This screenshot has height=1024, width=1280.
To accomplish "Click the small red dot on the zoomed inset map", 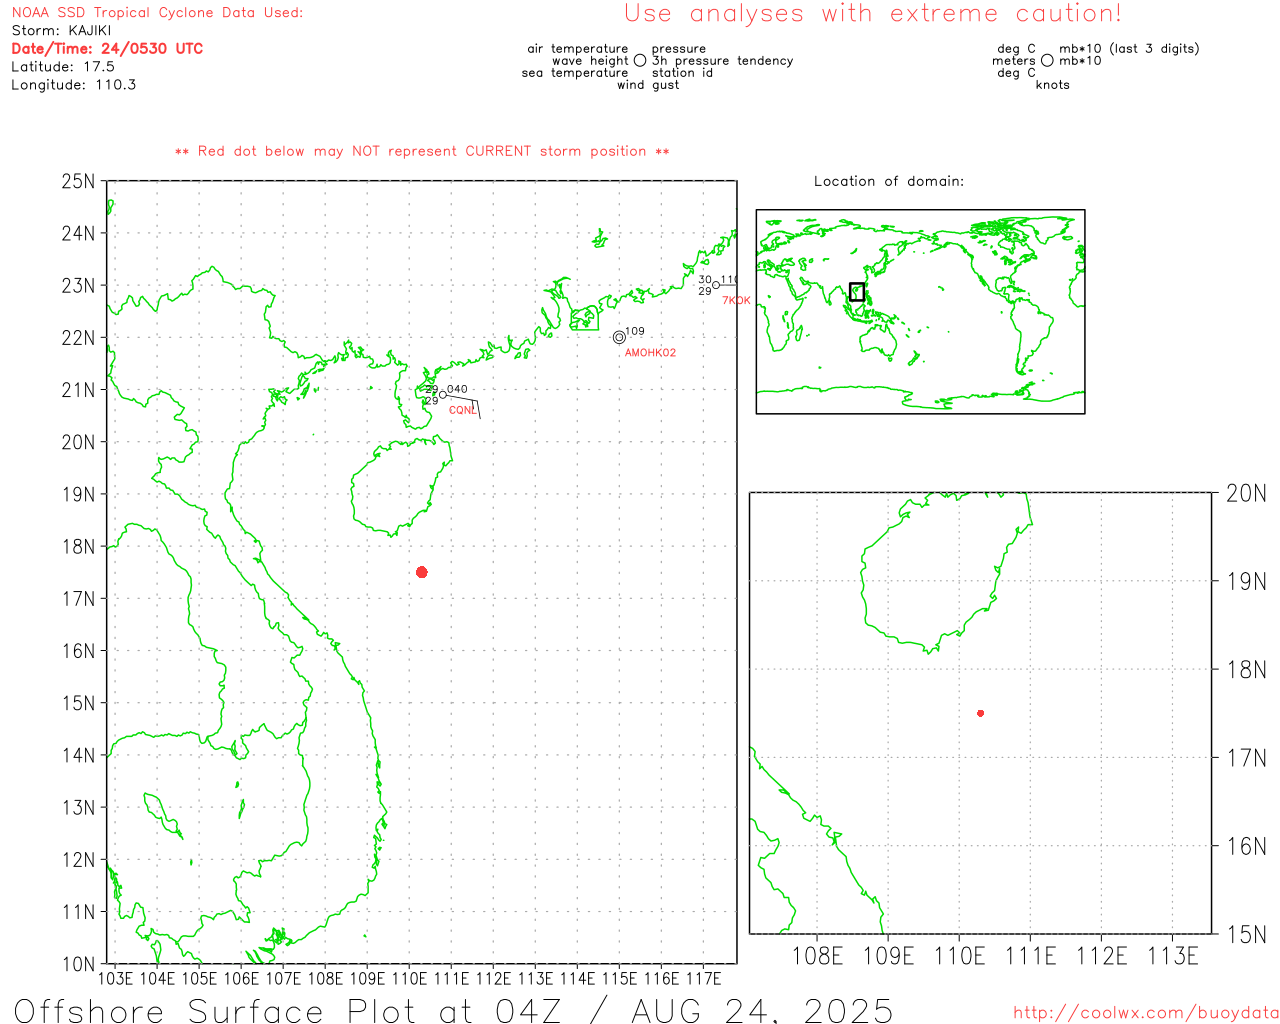I will (981, 713).
